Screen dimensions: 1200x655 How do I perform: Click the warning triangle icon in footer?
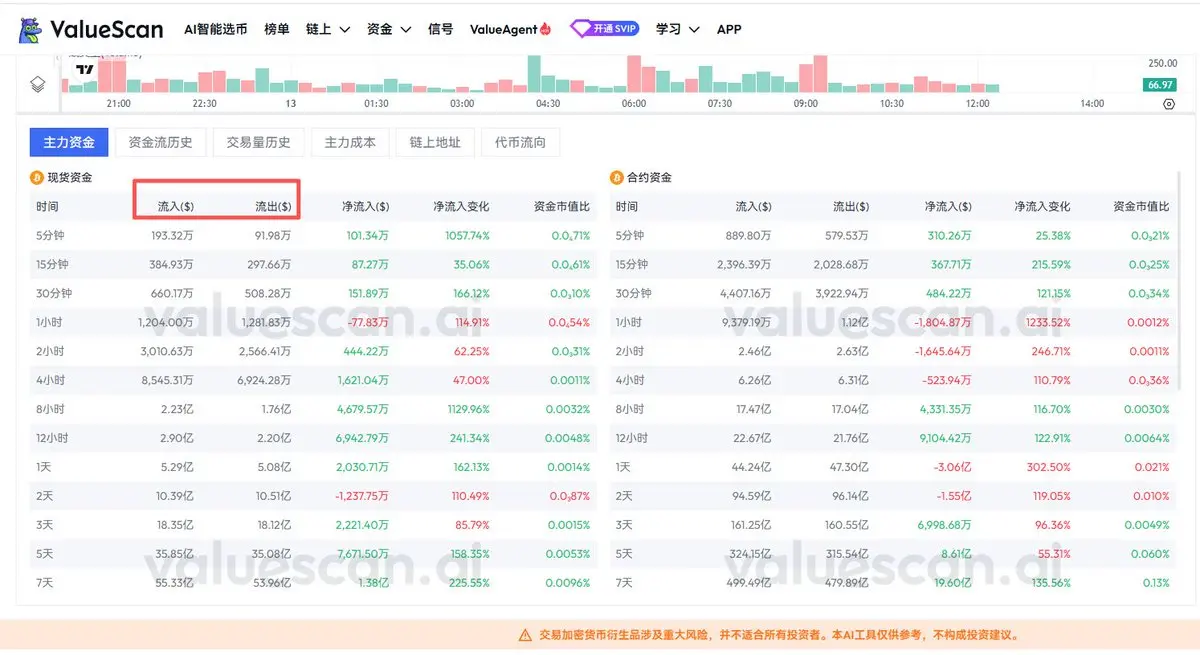click(x=525, y=635)
